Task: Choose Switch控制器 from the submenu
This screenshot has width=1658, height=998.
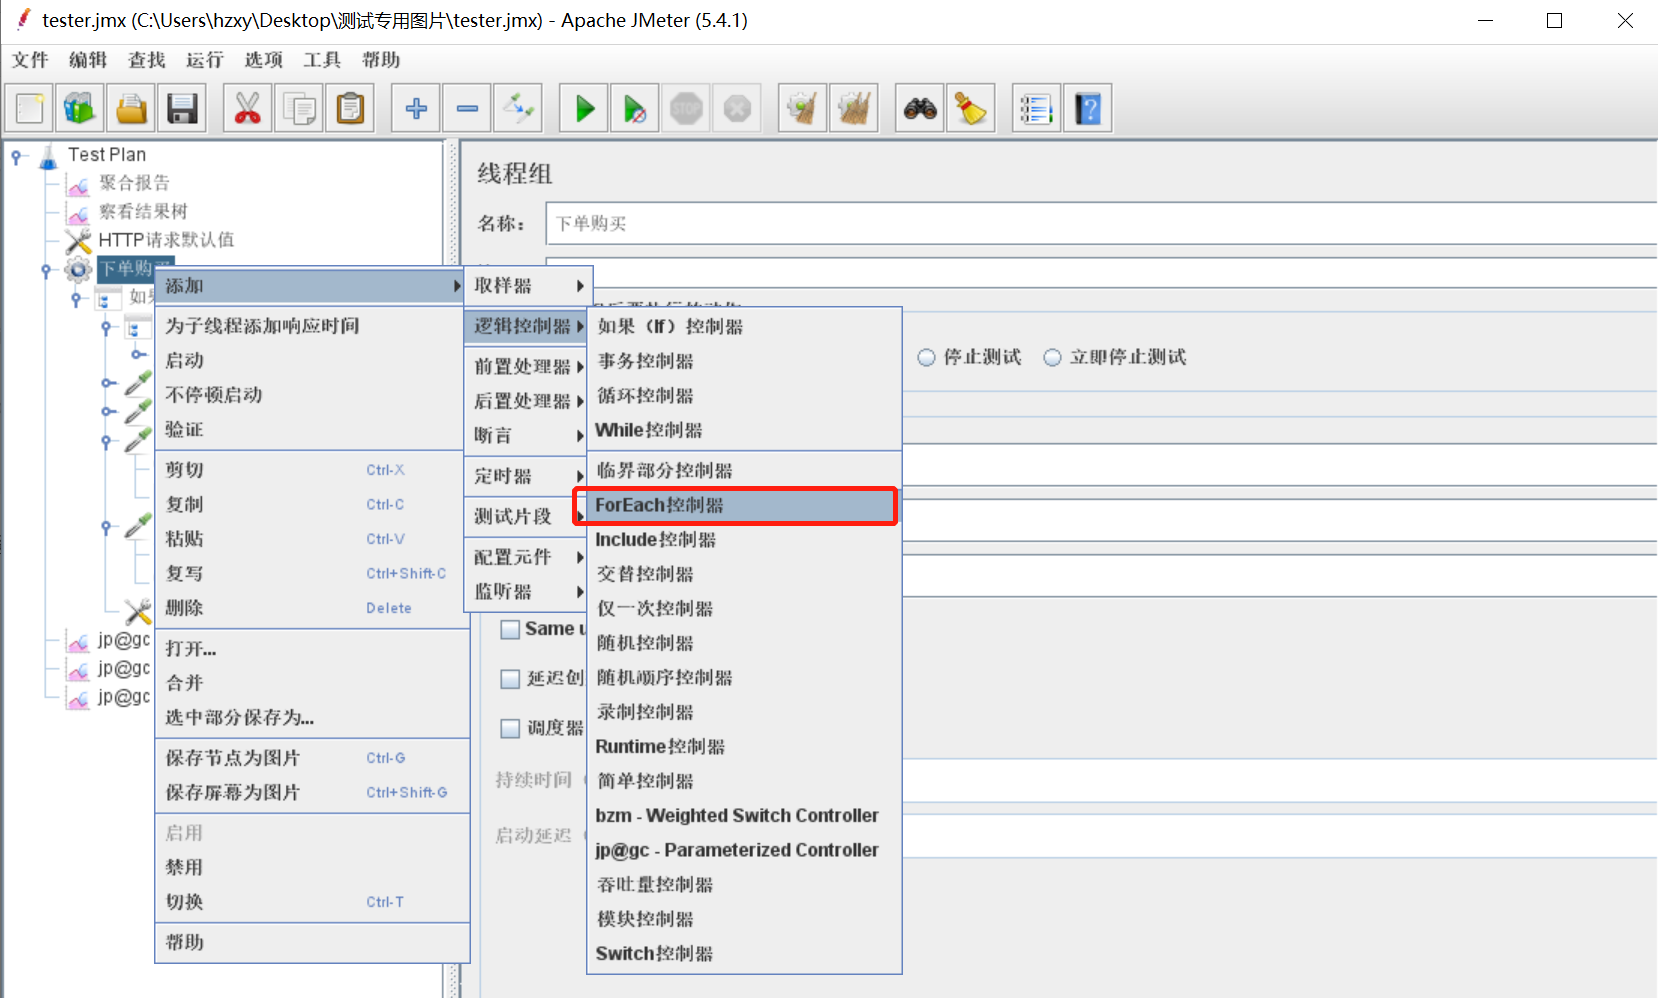Action: click(744, 954)
